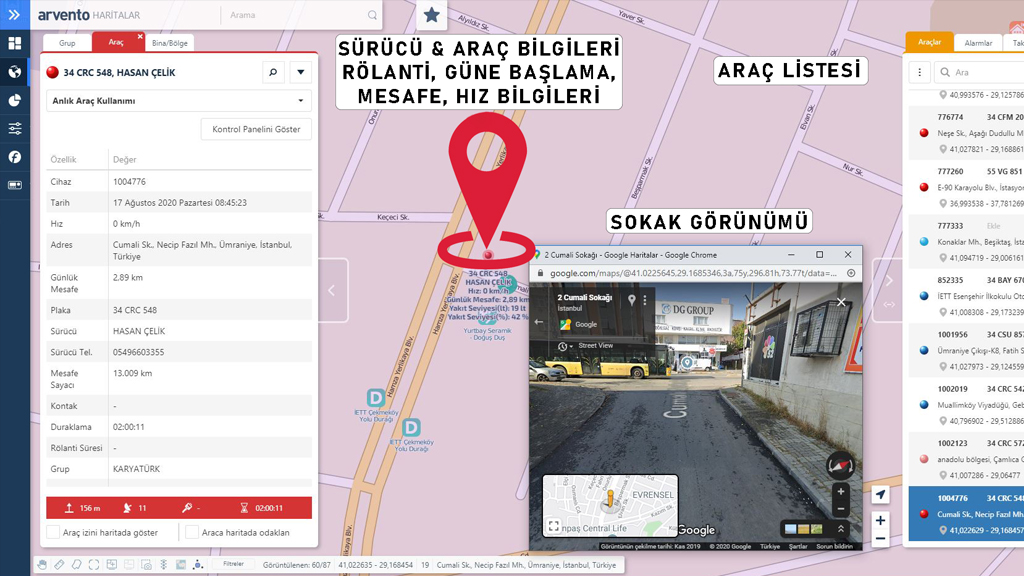Open the Anlık Araç Kullanımı dropdown
This screenshot has width=1024, height=576.
[179, 101]
